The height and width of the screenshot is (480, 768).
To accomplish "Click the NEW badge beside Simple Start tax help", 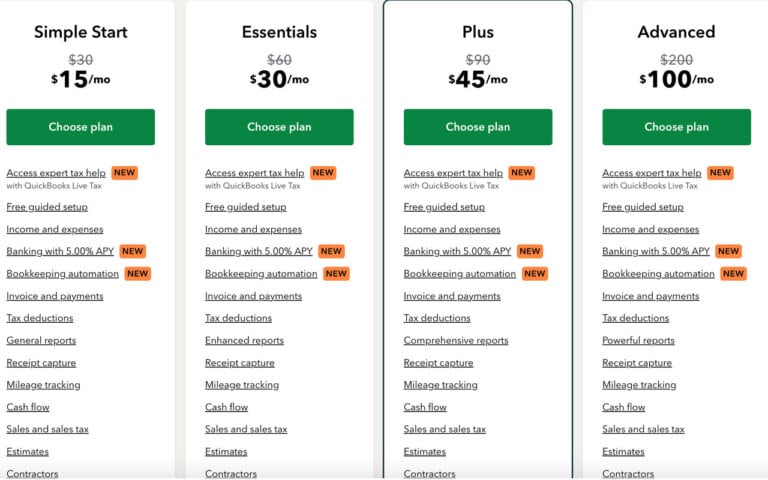I will [x=124, y=173].
